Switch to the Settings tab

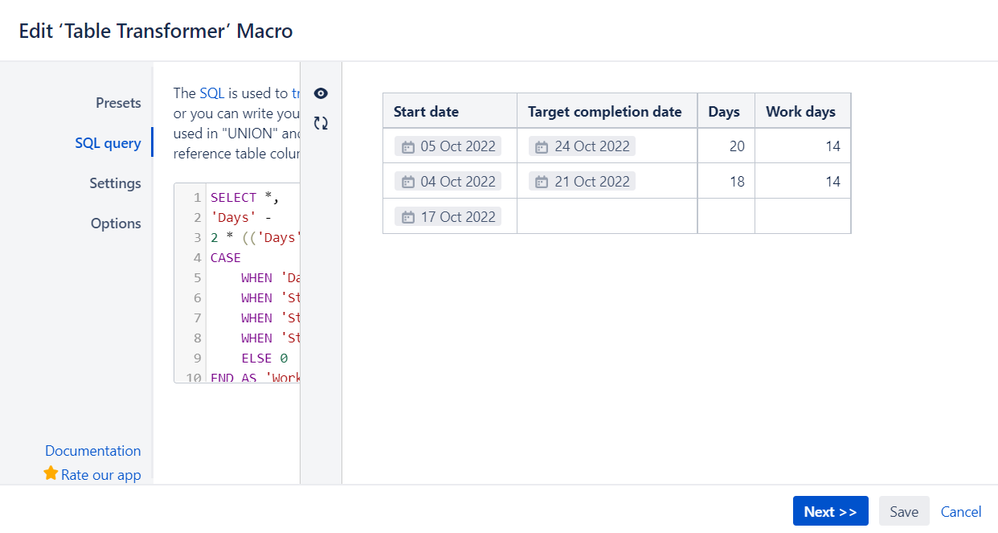tap(115, 183)
